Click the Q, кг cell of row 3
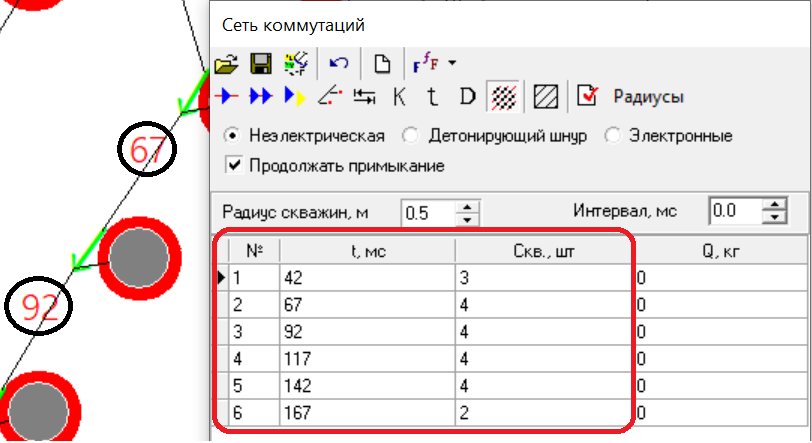This screenshot has width=812, height=443. (721, 332)
